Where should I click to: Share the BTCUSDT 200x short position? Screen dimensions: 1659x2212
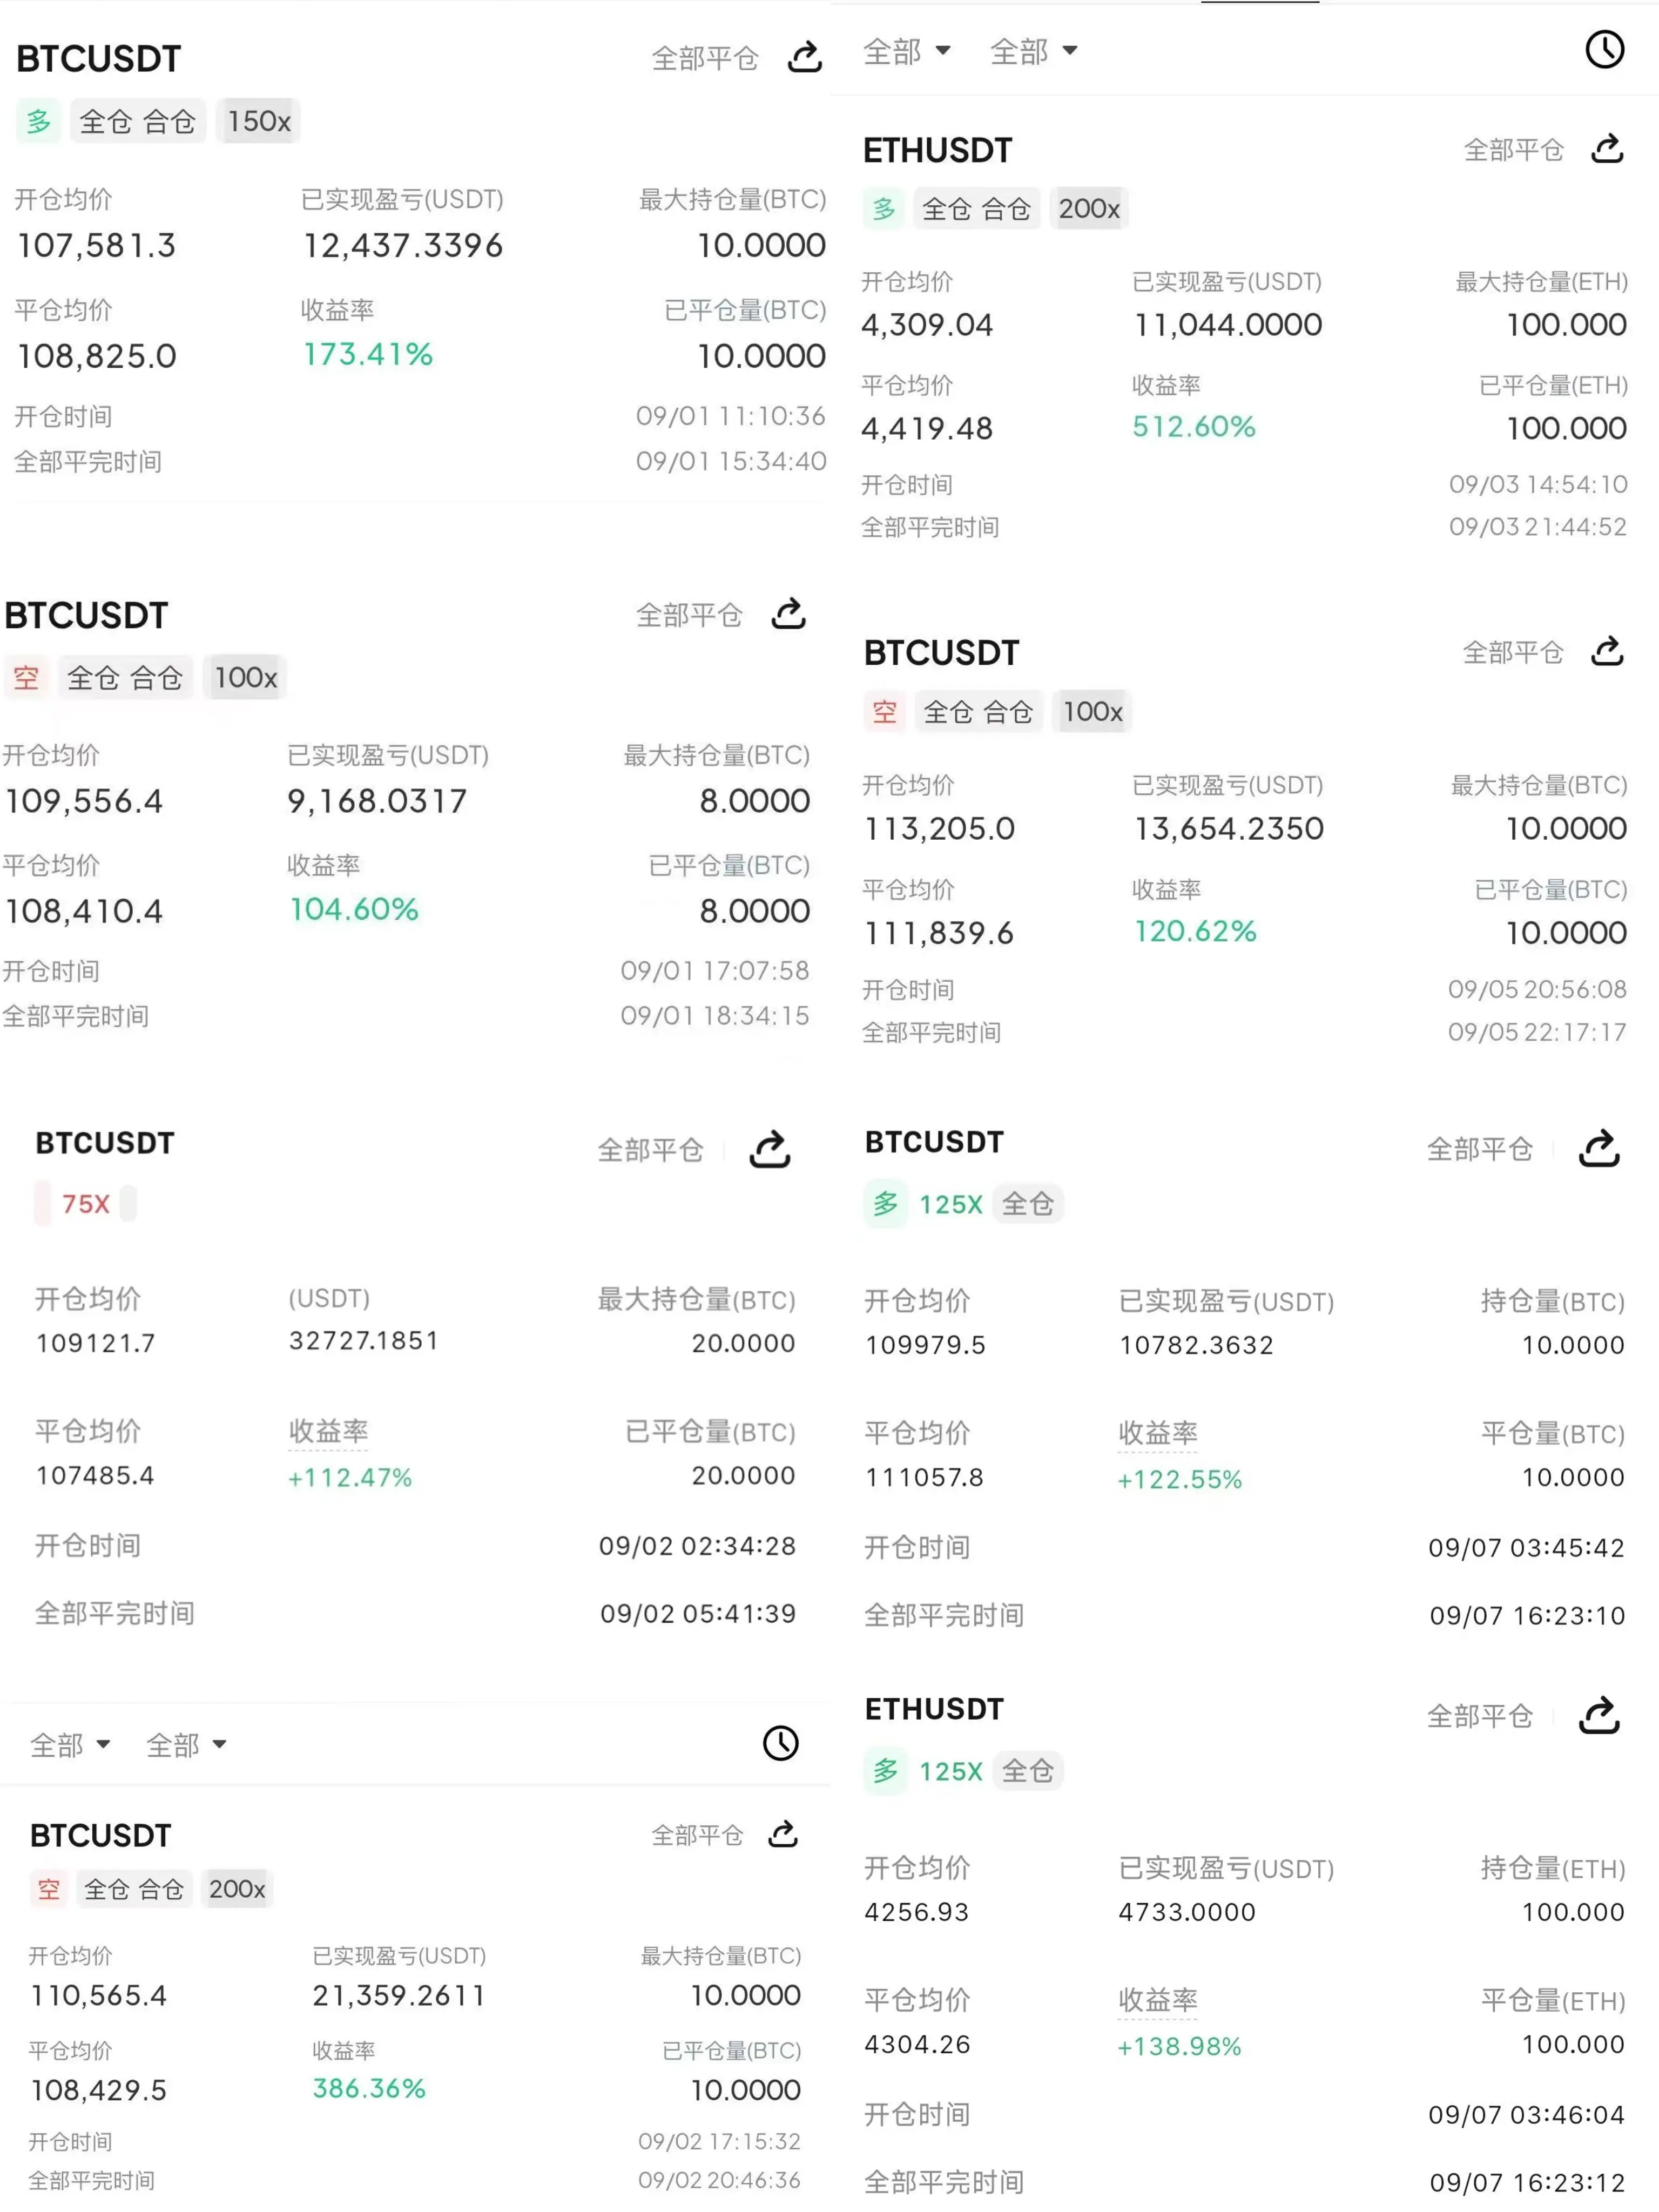pos(783,1834)
